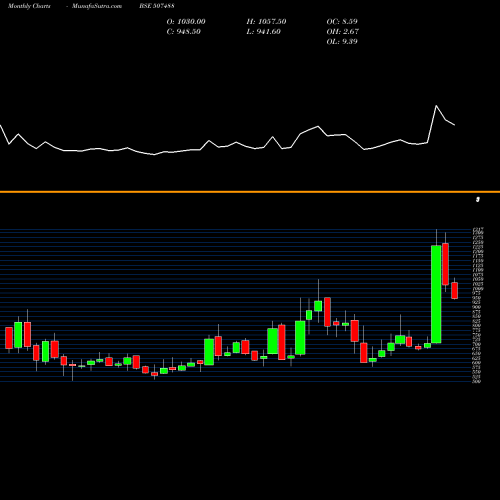Image resolution: width=500 pixels, height=500 pixels.
Task: Click the tallest green candlestick
Action: point(436,294)
